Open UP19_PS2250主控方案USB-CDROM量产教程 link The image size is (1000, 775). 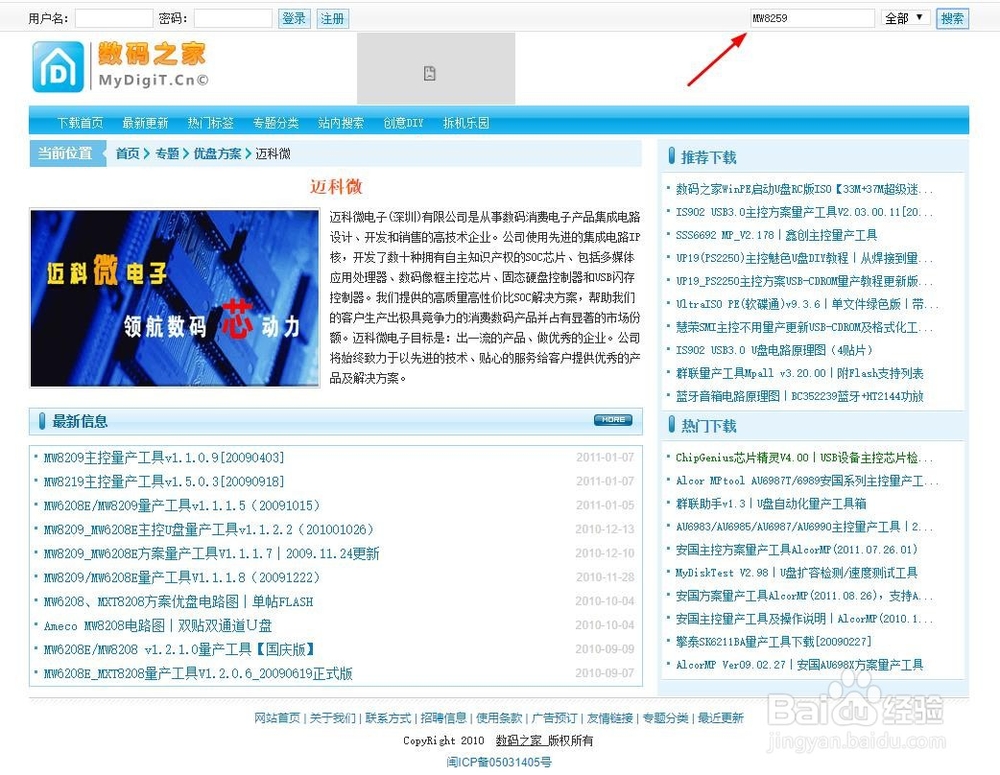pyautogui.click(x=804, y=281)
